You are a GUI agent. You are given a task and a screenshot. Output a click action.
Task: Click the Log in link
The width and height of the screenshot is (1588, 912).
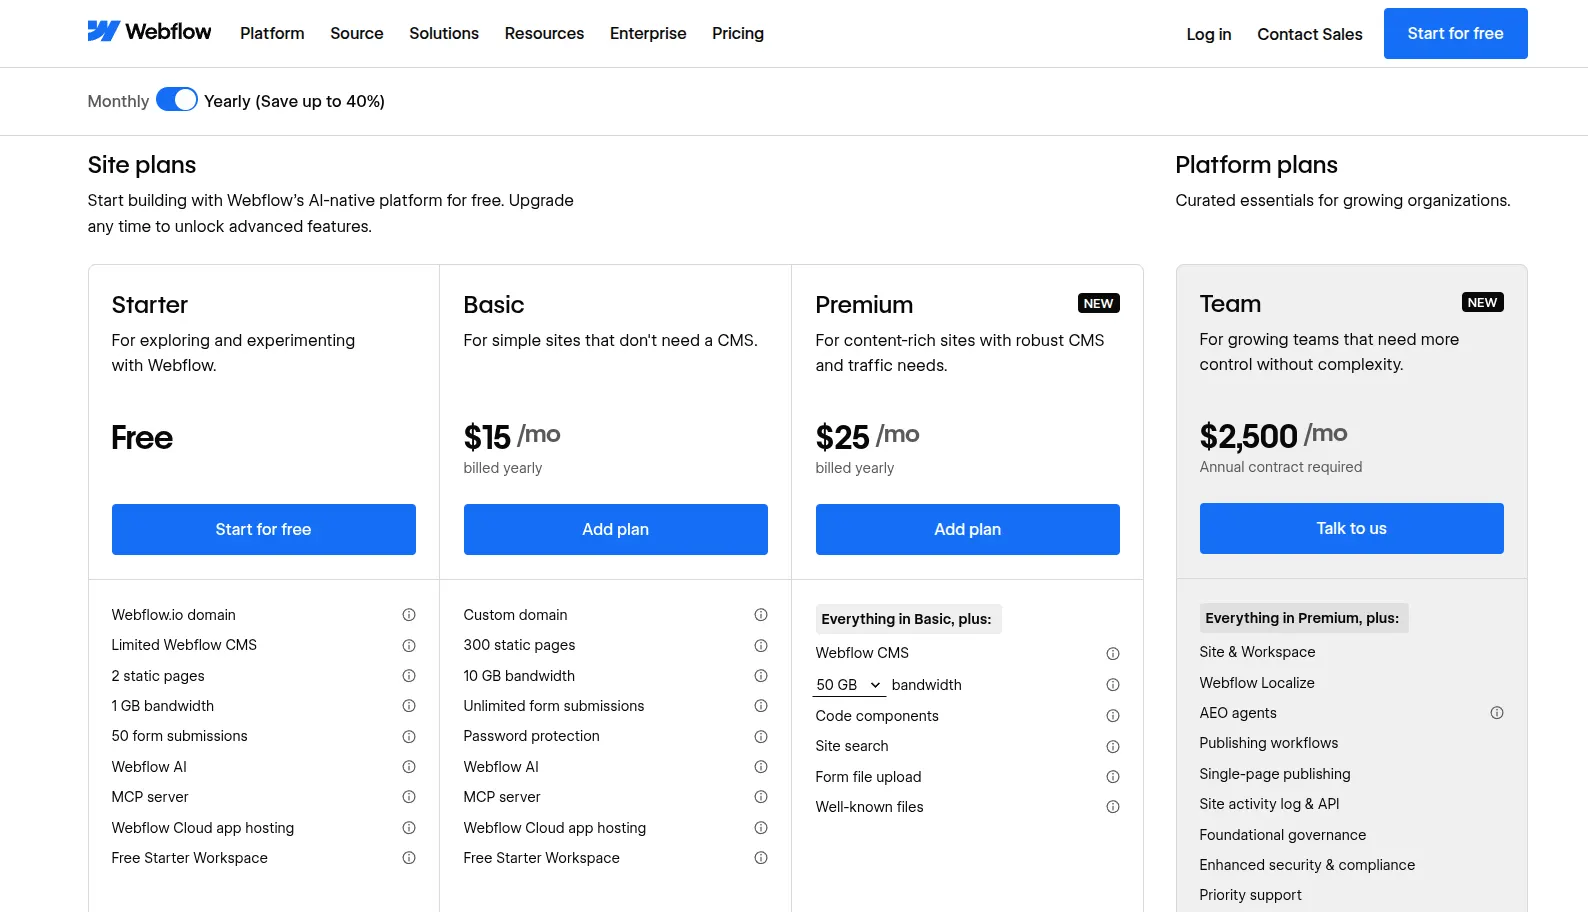[x=1209, y=34]
